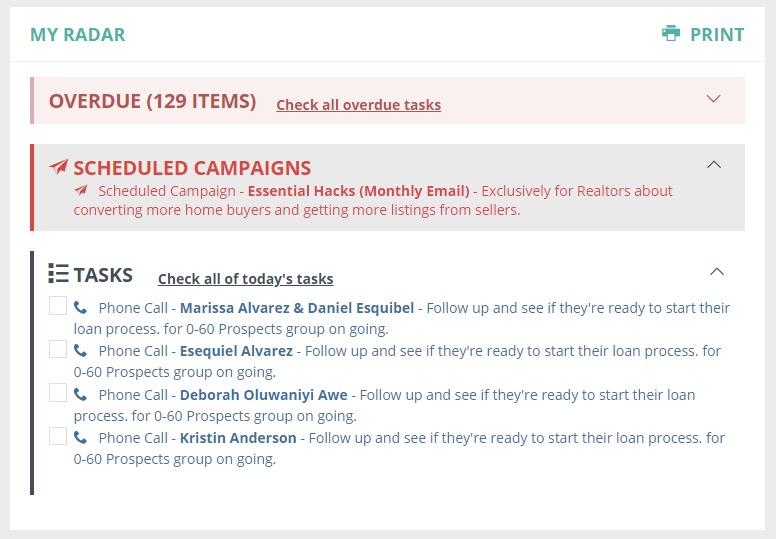Viewport: 776px width, 539px height.
Task: Collapse the Tasks section chevron
Action: coord(716,271)
